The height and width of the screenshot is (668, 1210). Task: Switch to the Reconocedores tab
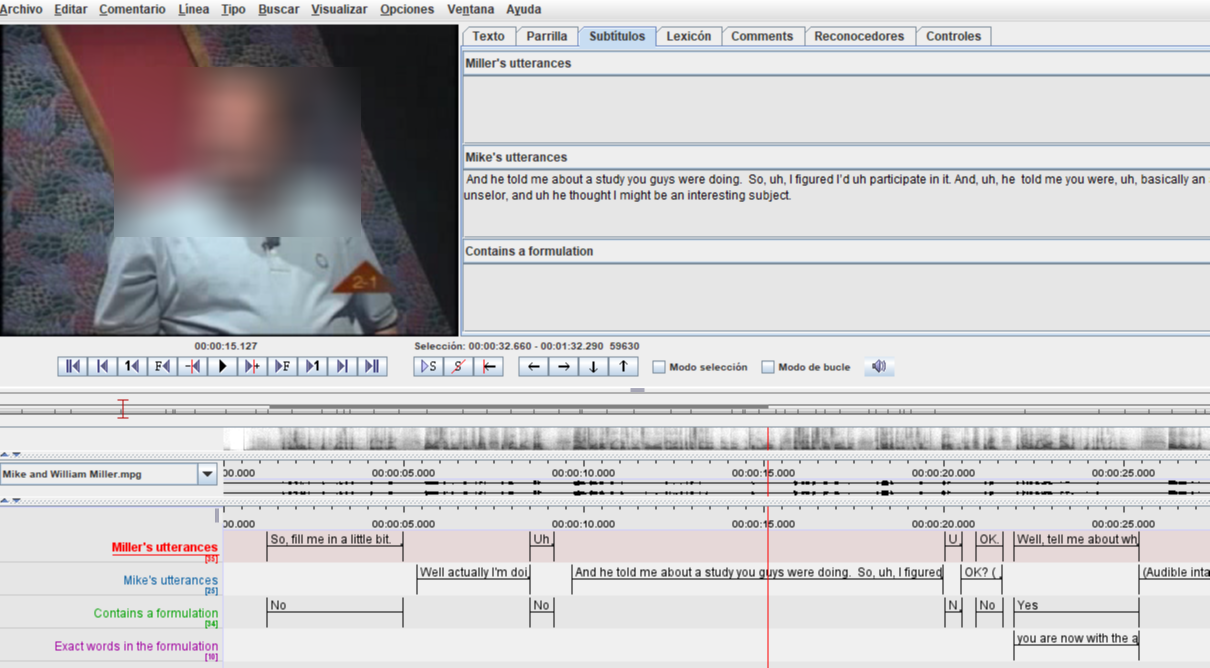[858, 36]
